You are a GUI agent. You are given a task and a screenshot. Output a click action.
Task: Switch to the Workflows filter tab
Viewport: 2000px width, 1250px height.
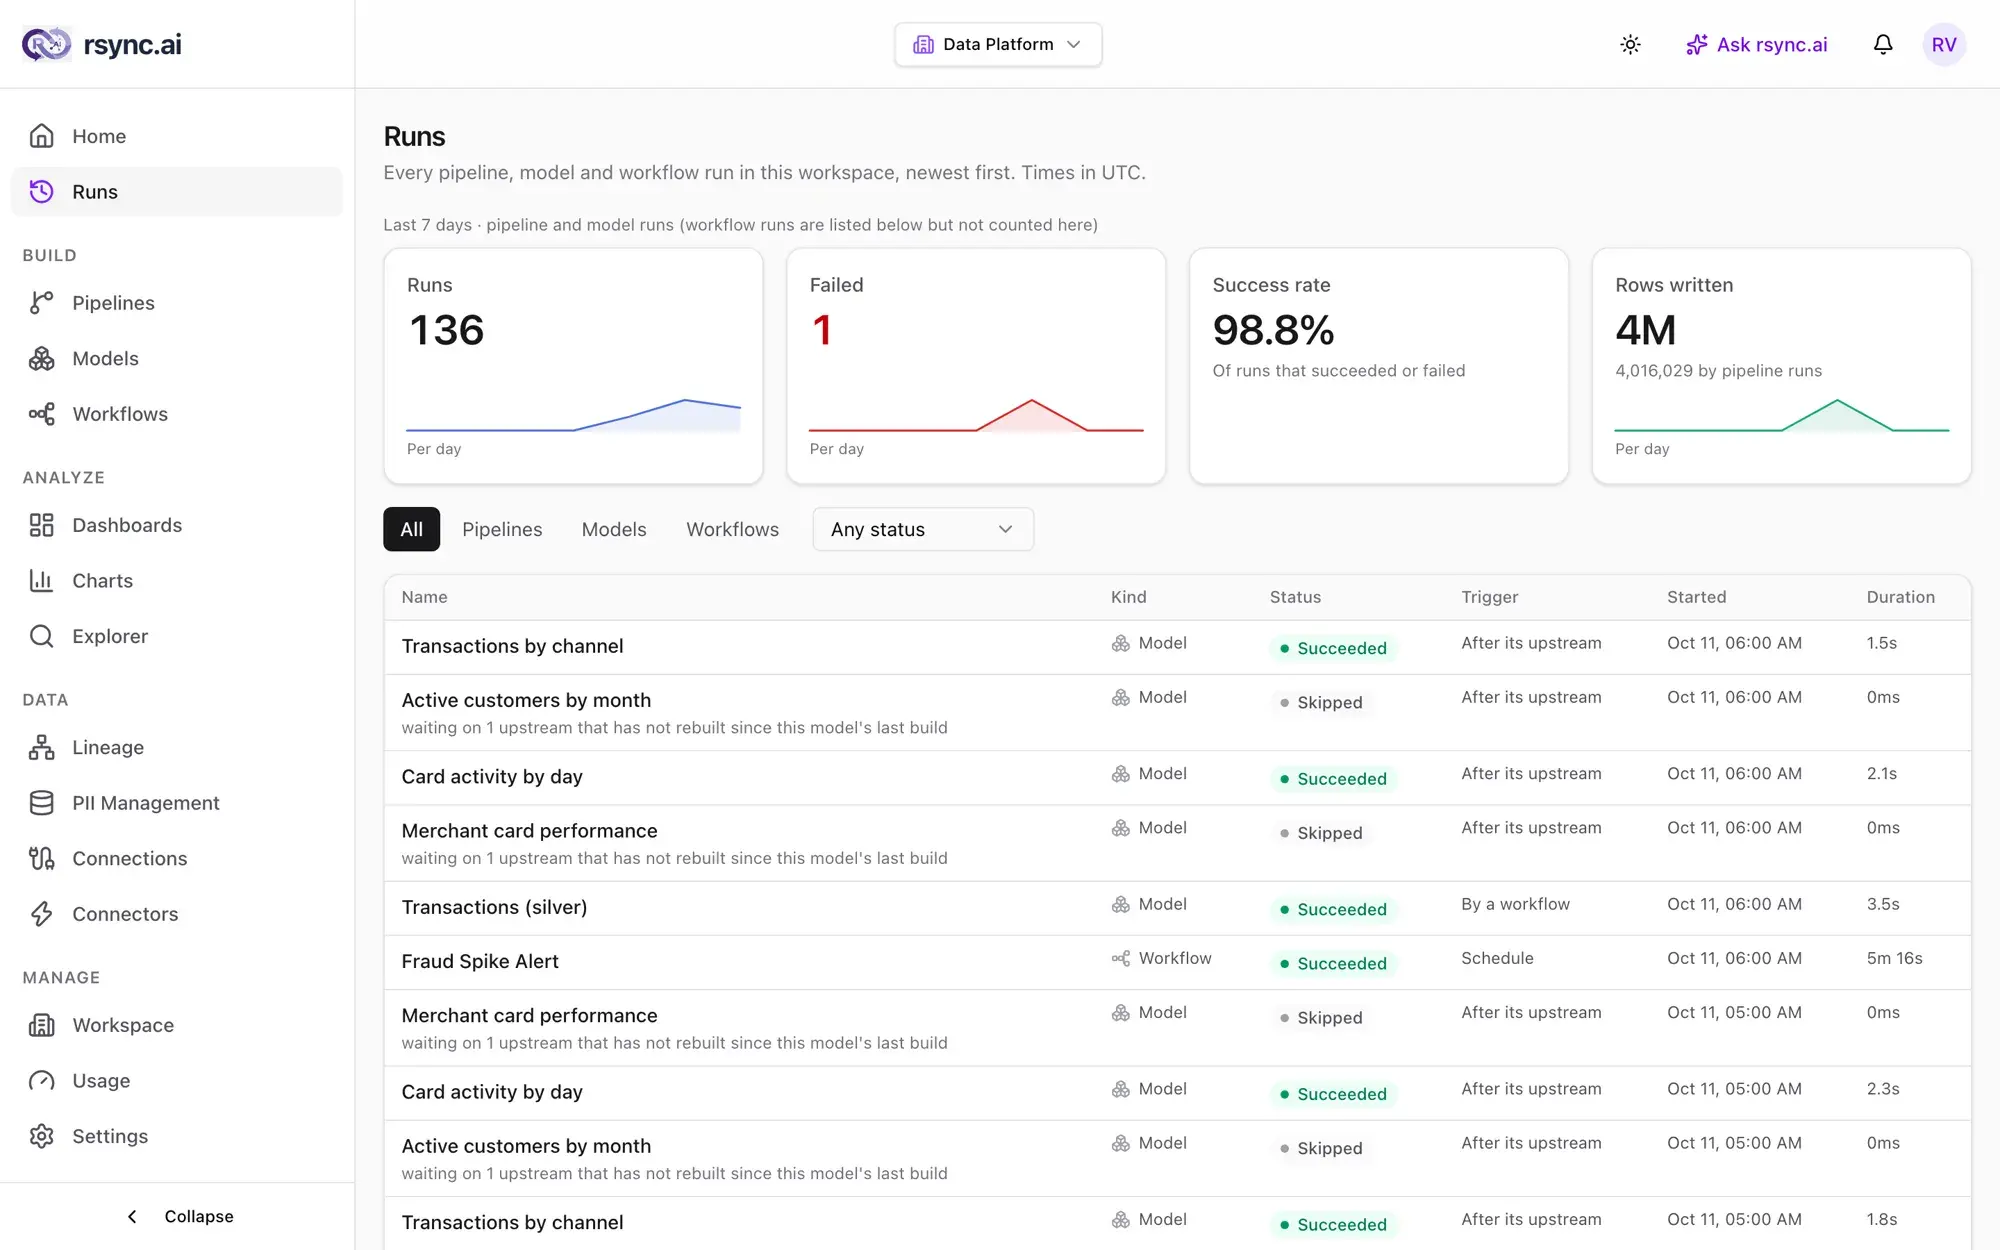pyautogui.click(x=732, y=529)
